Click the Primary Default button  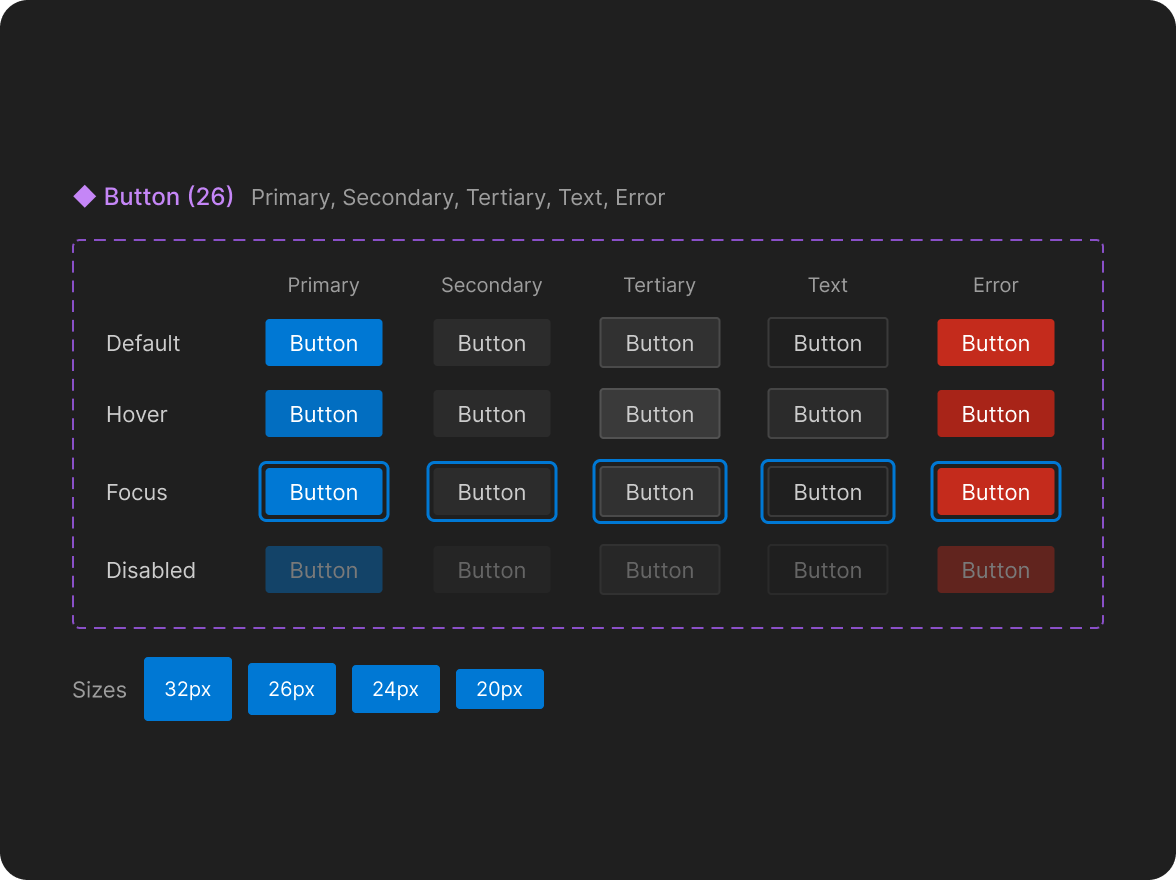[324, 343]
